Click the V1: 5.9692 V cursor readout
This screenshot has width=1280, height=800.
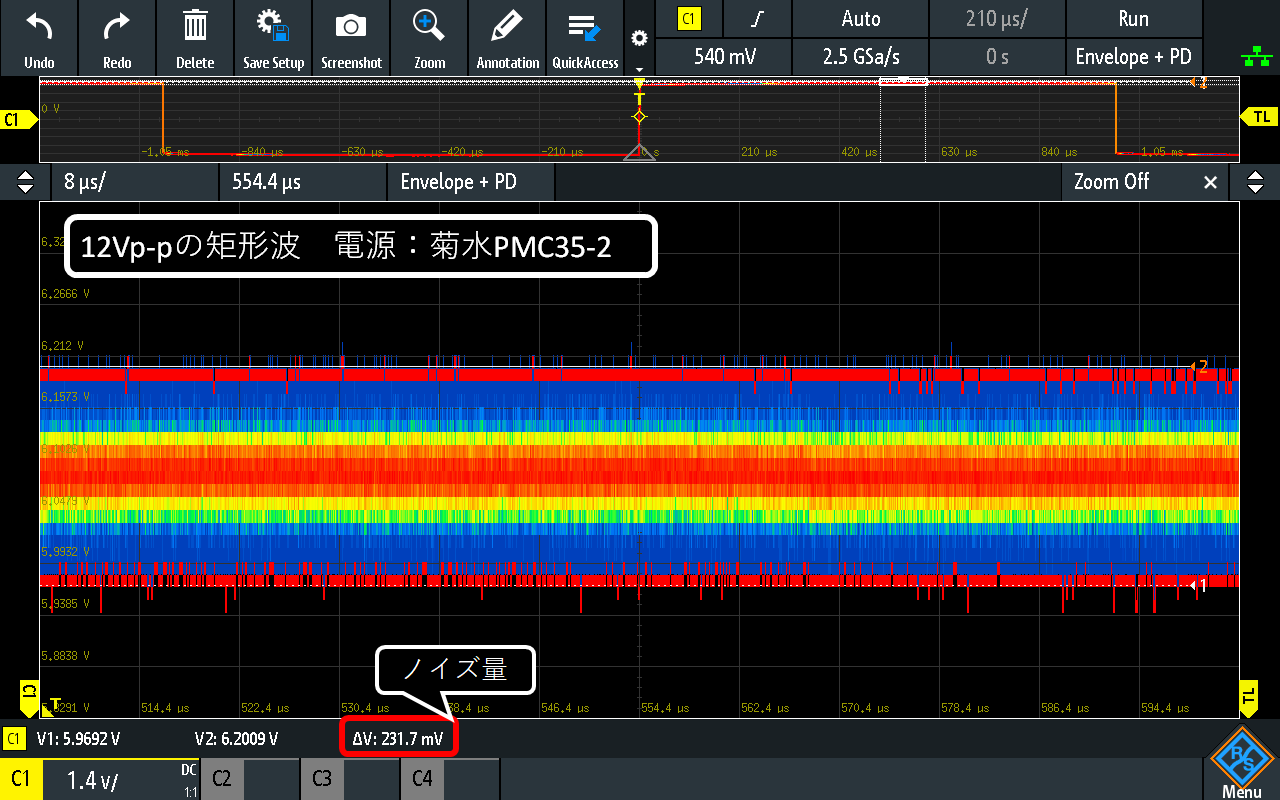click(78, 740)
